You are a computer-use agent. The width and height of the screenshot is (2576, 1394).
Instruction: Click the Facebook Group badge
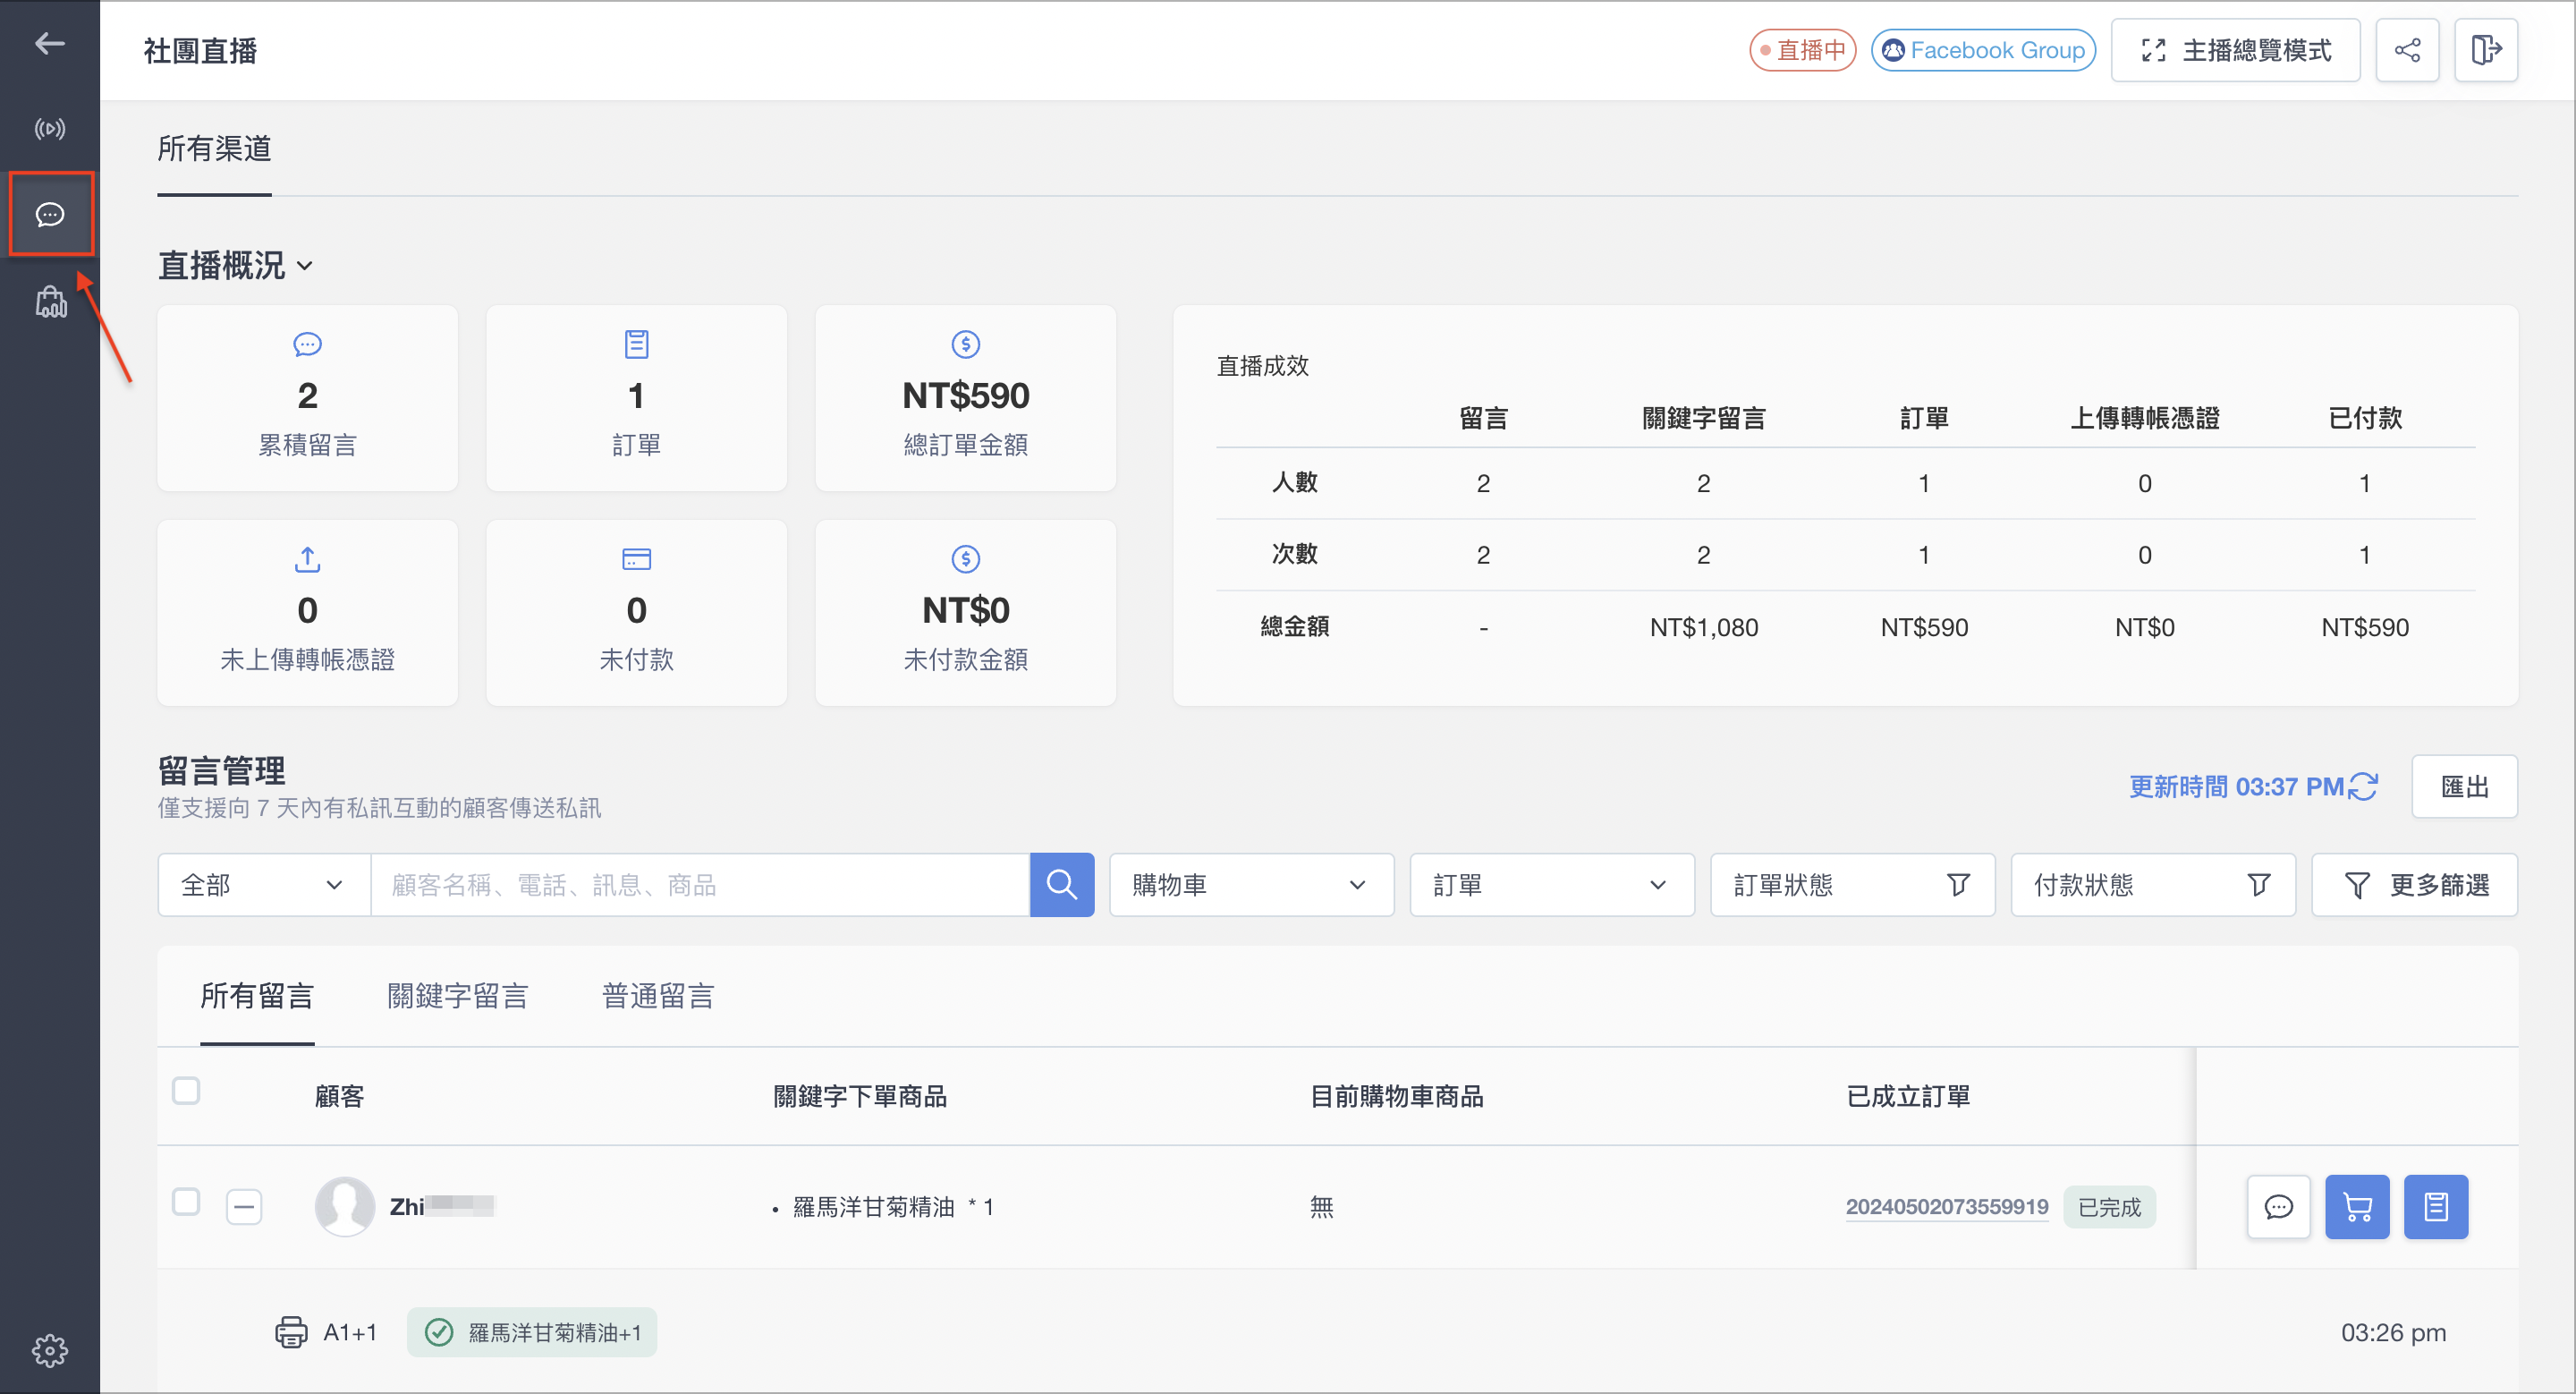tap(1983, 50)
